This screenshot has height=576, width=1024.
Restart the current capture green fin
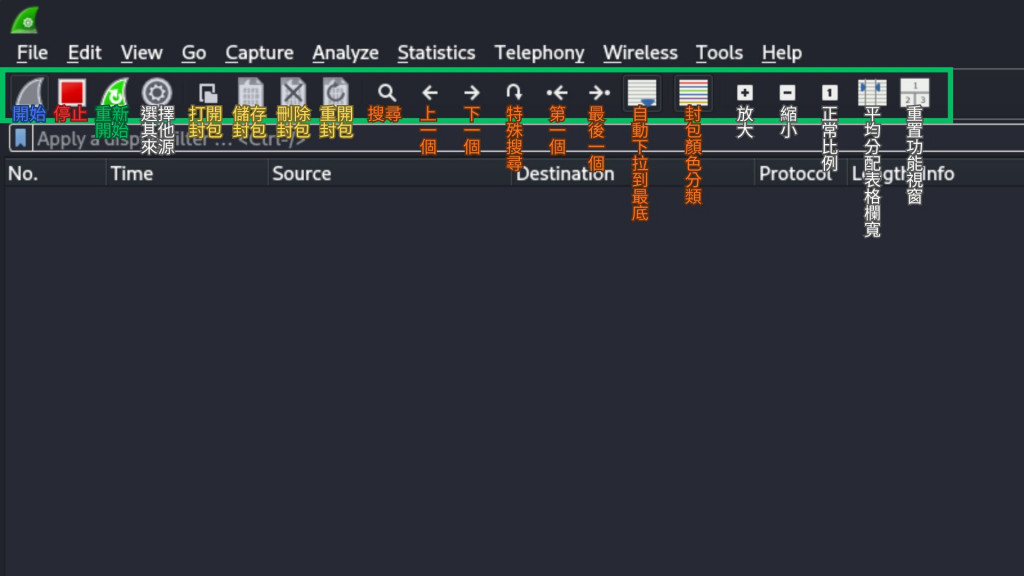point(114,93)
